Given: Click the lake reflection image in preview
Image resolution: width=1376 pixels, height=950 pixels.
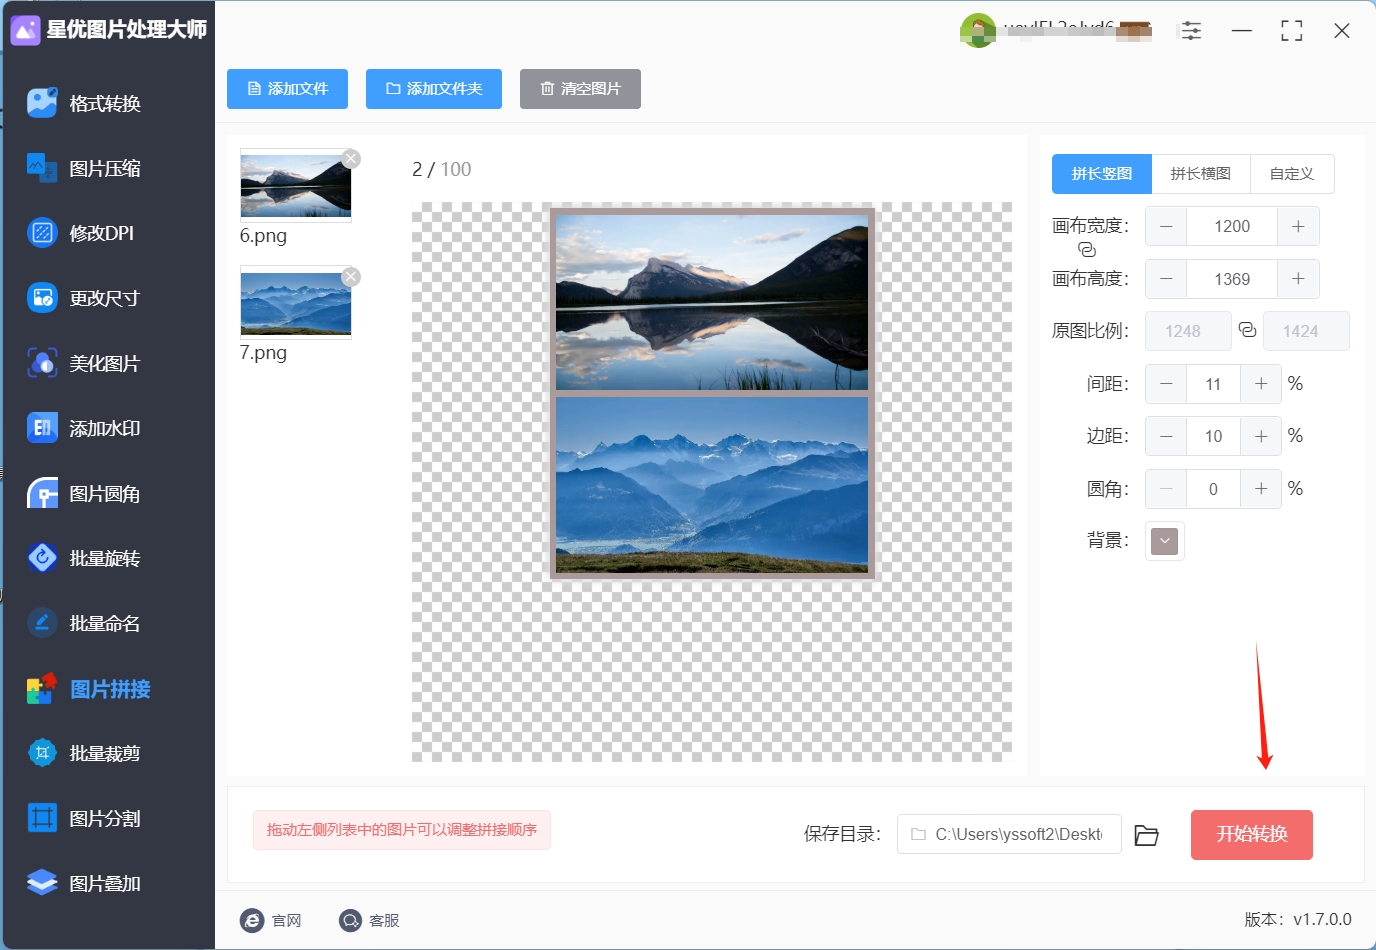Looking at the screenshot, I should point(712,302).
